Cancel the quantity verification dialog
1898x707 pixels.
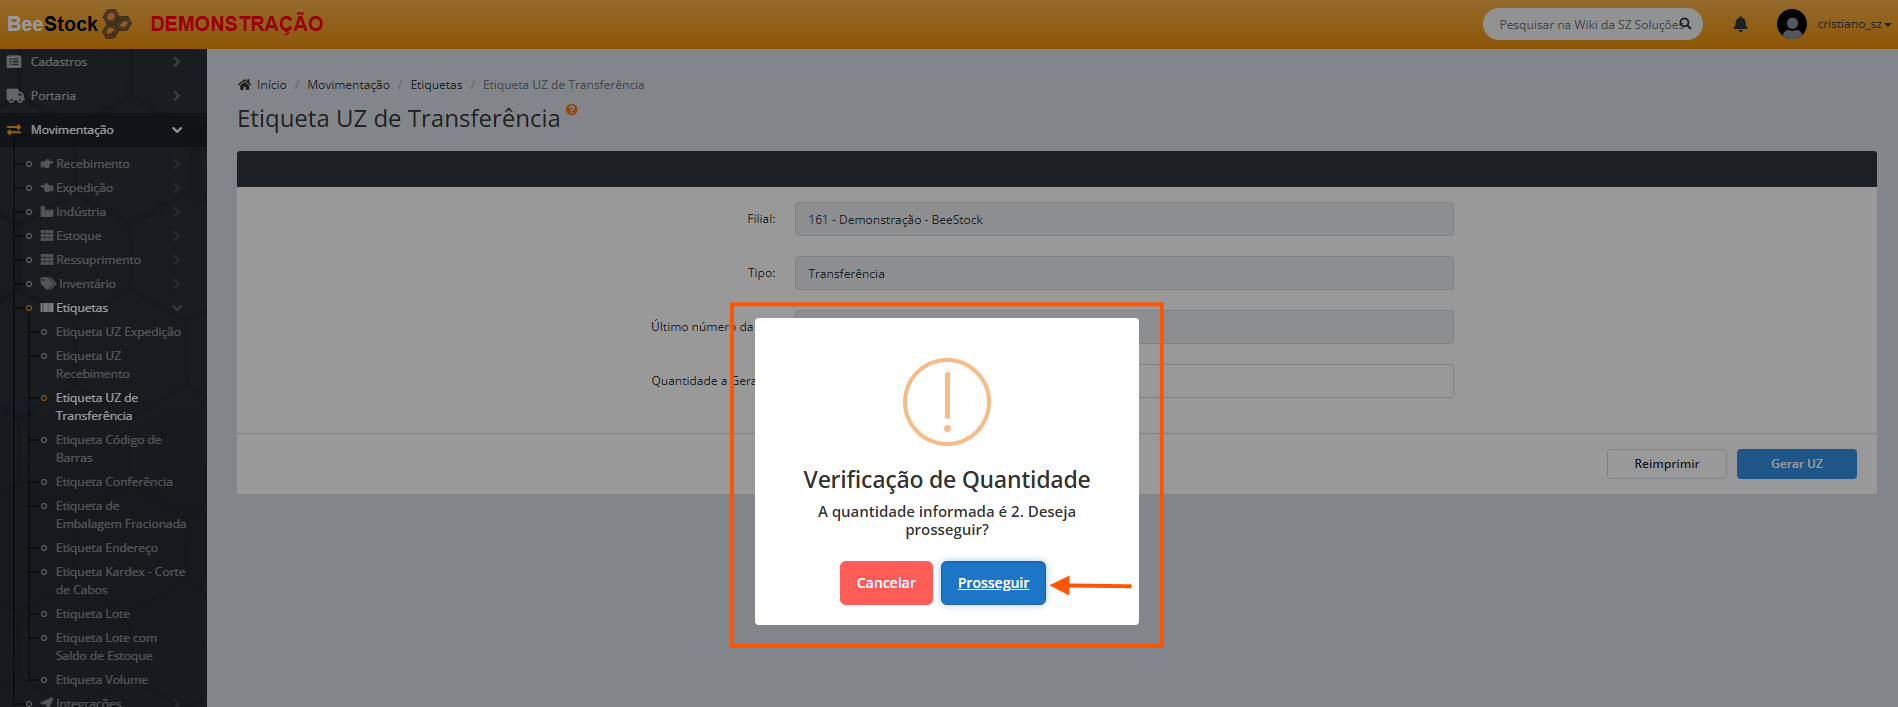coord(885,583)
